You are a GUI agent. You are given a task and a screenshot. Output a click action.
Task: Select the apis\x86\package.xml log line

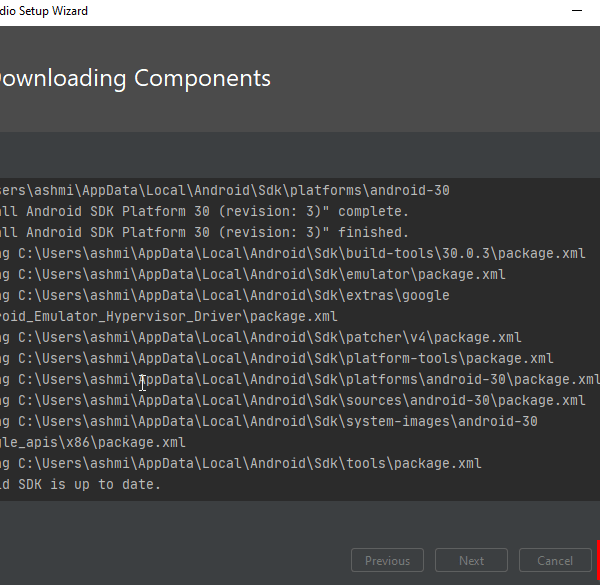(x=93, y=443)
